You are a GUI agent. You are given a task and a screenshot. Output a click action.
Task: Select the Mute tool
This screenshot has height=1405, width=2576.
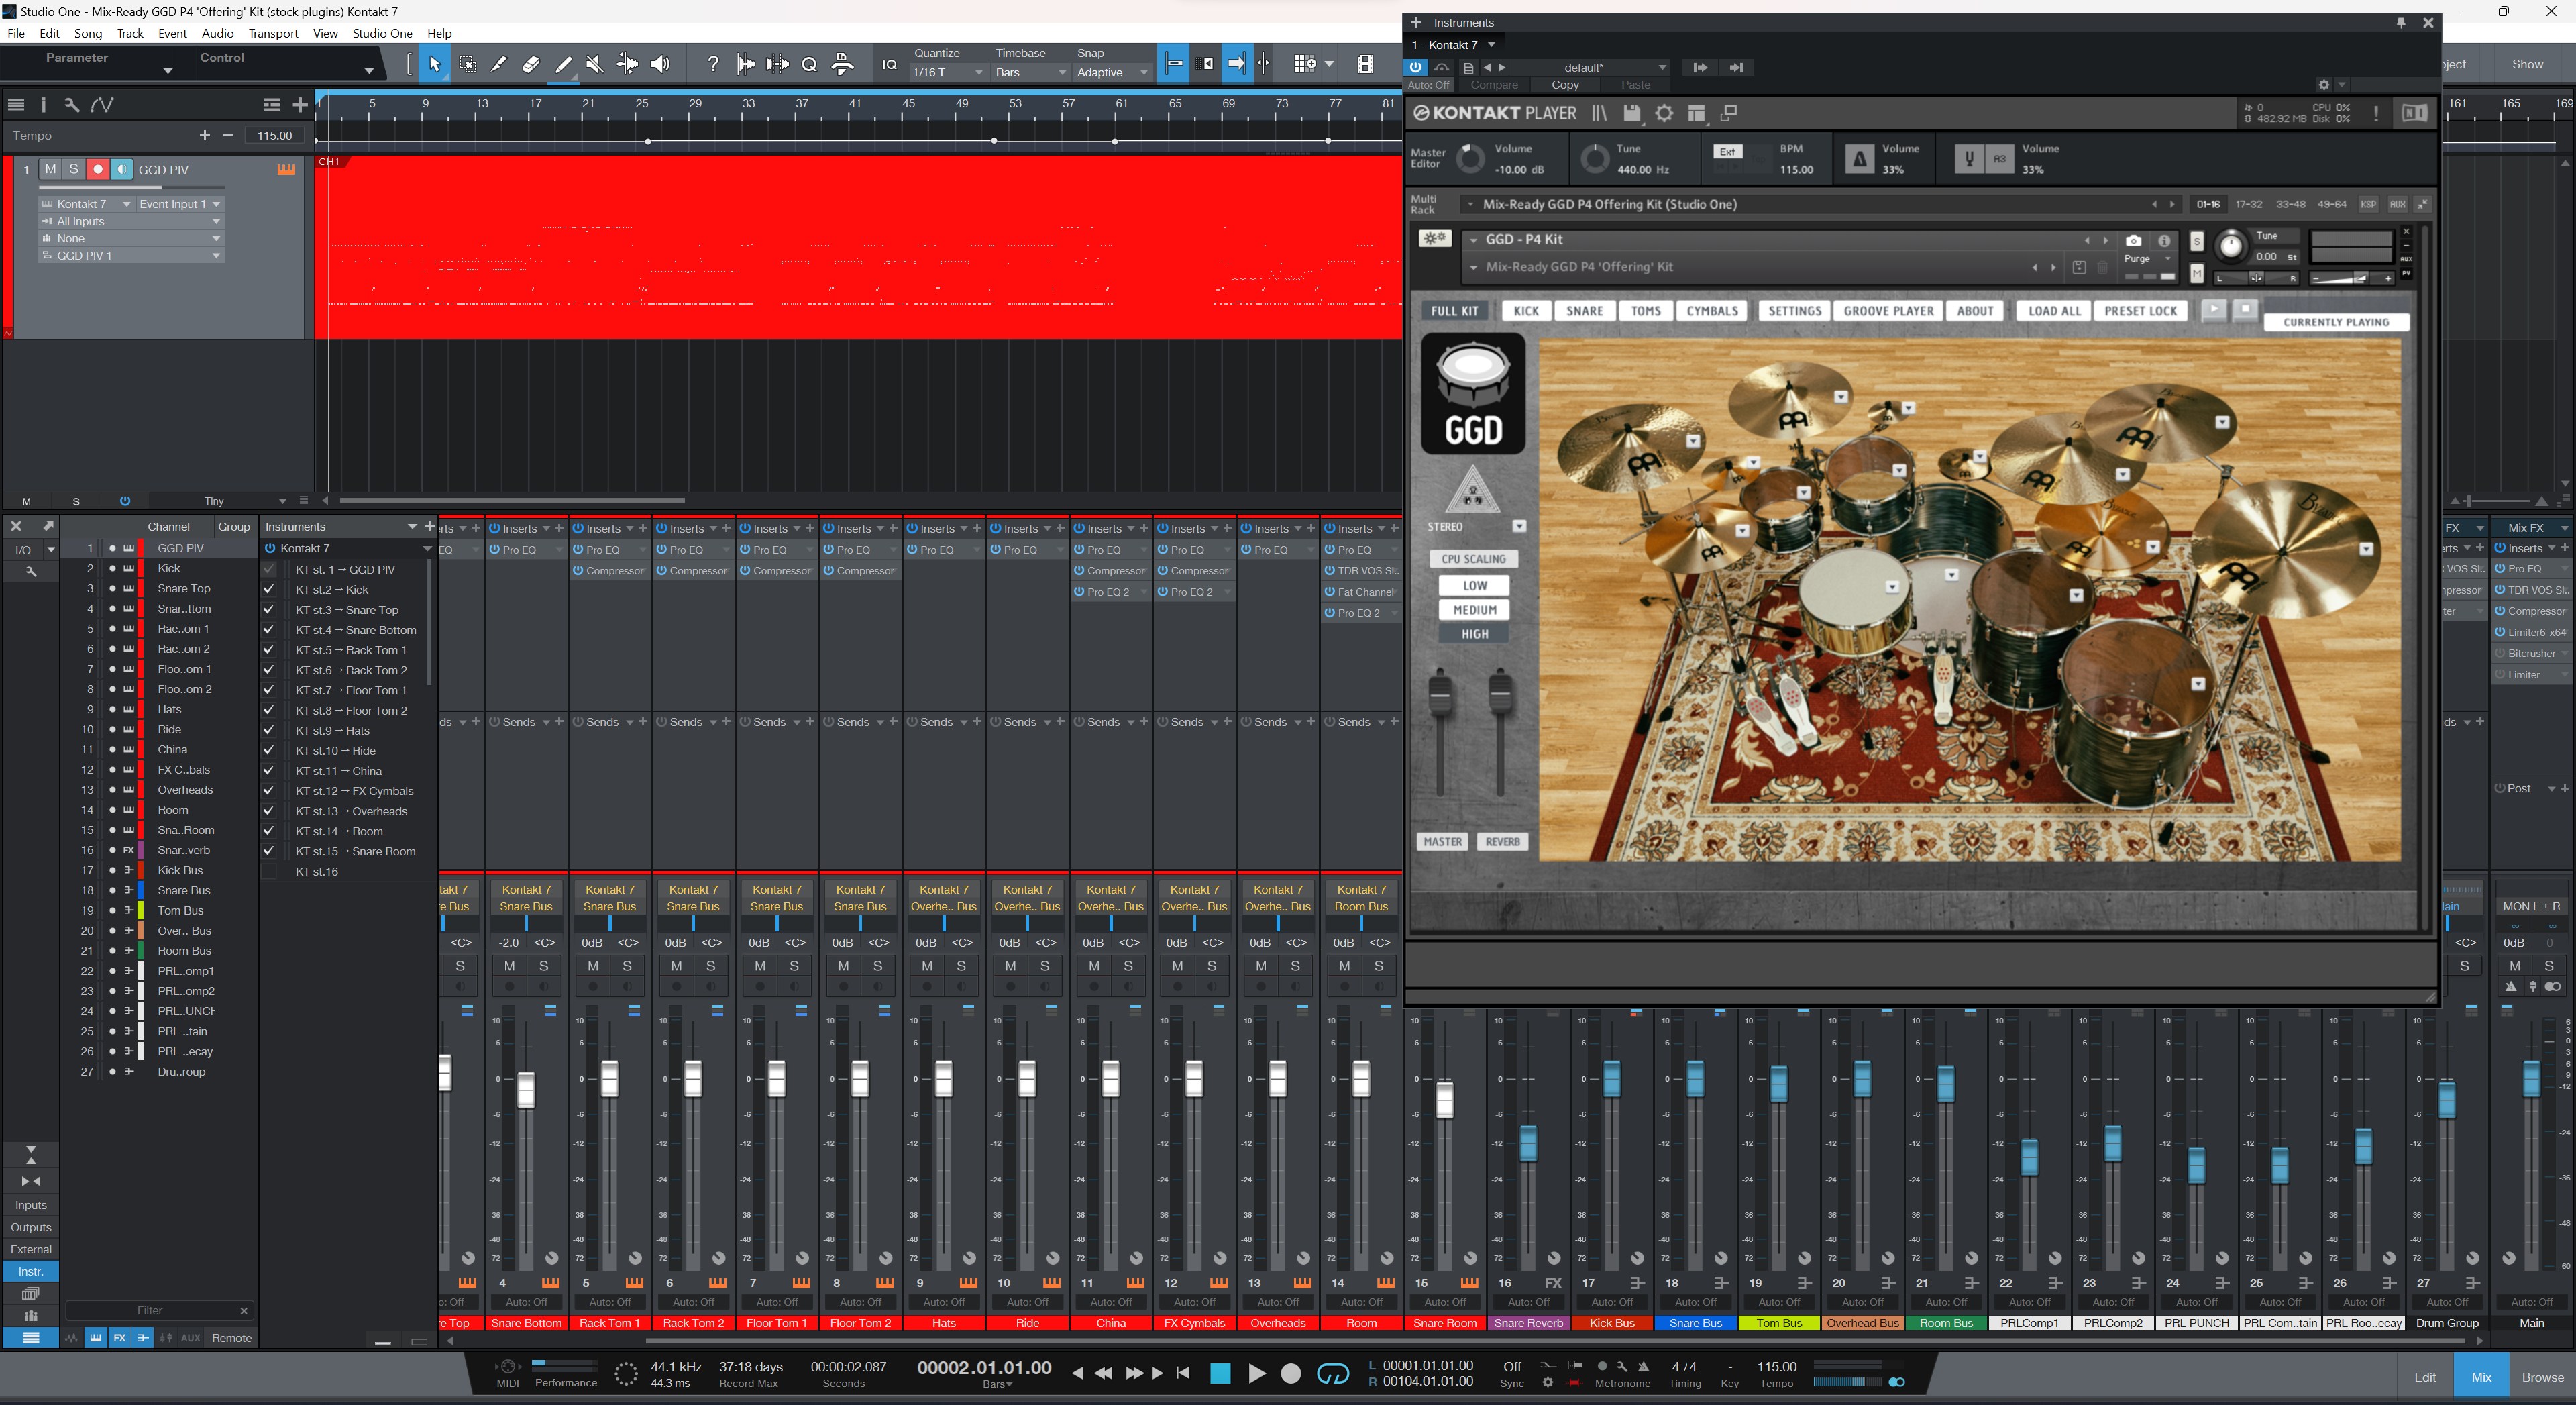click(x=595, y=64)
